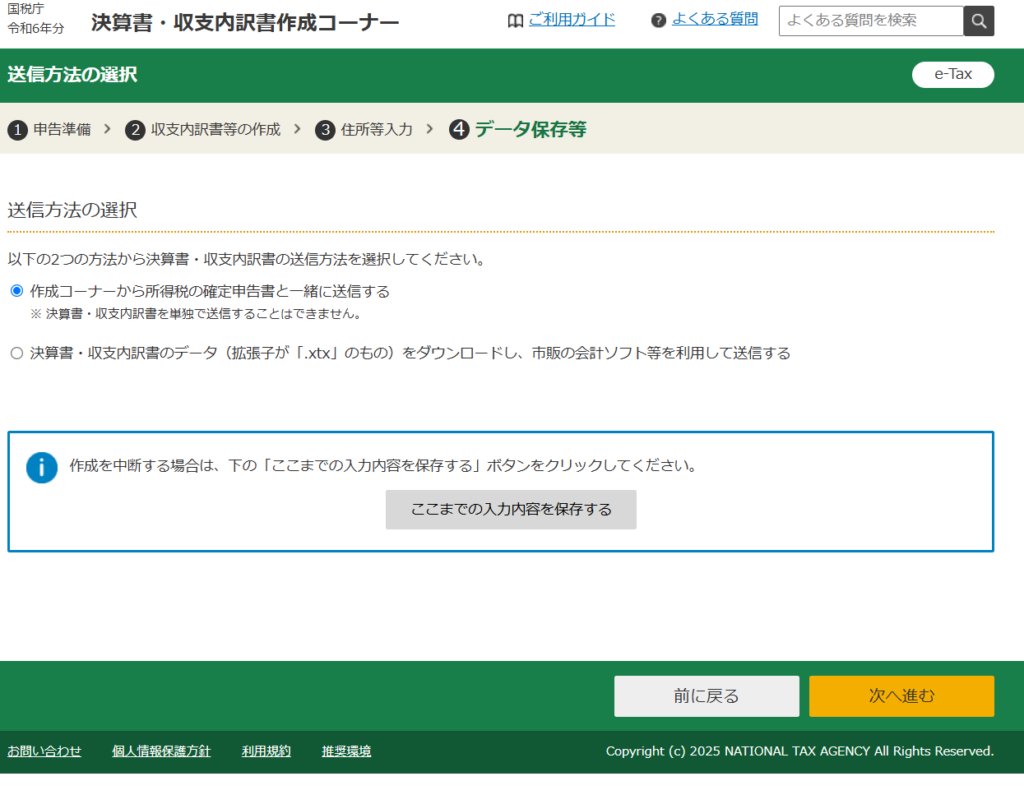This screenshot has width=1024, height=804.
Task: Proceed with the 次へ進む button
Action: [901, 696]
